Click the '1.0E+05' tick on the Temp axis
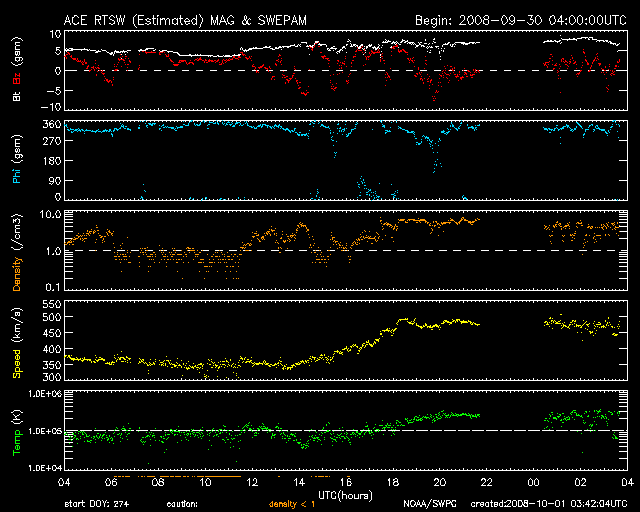This screenshot has width=640, height=512. coord(45,431)
